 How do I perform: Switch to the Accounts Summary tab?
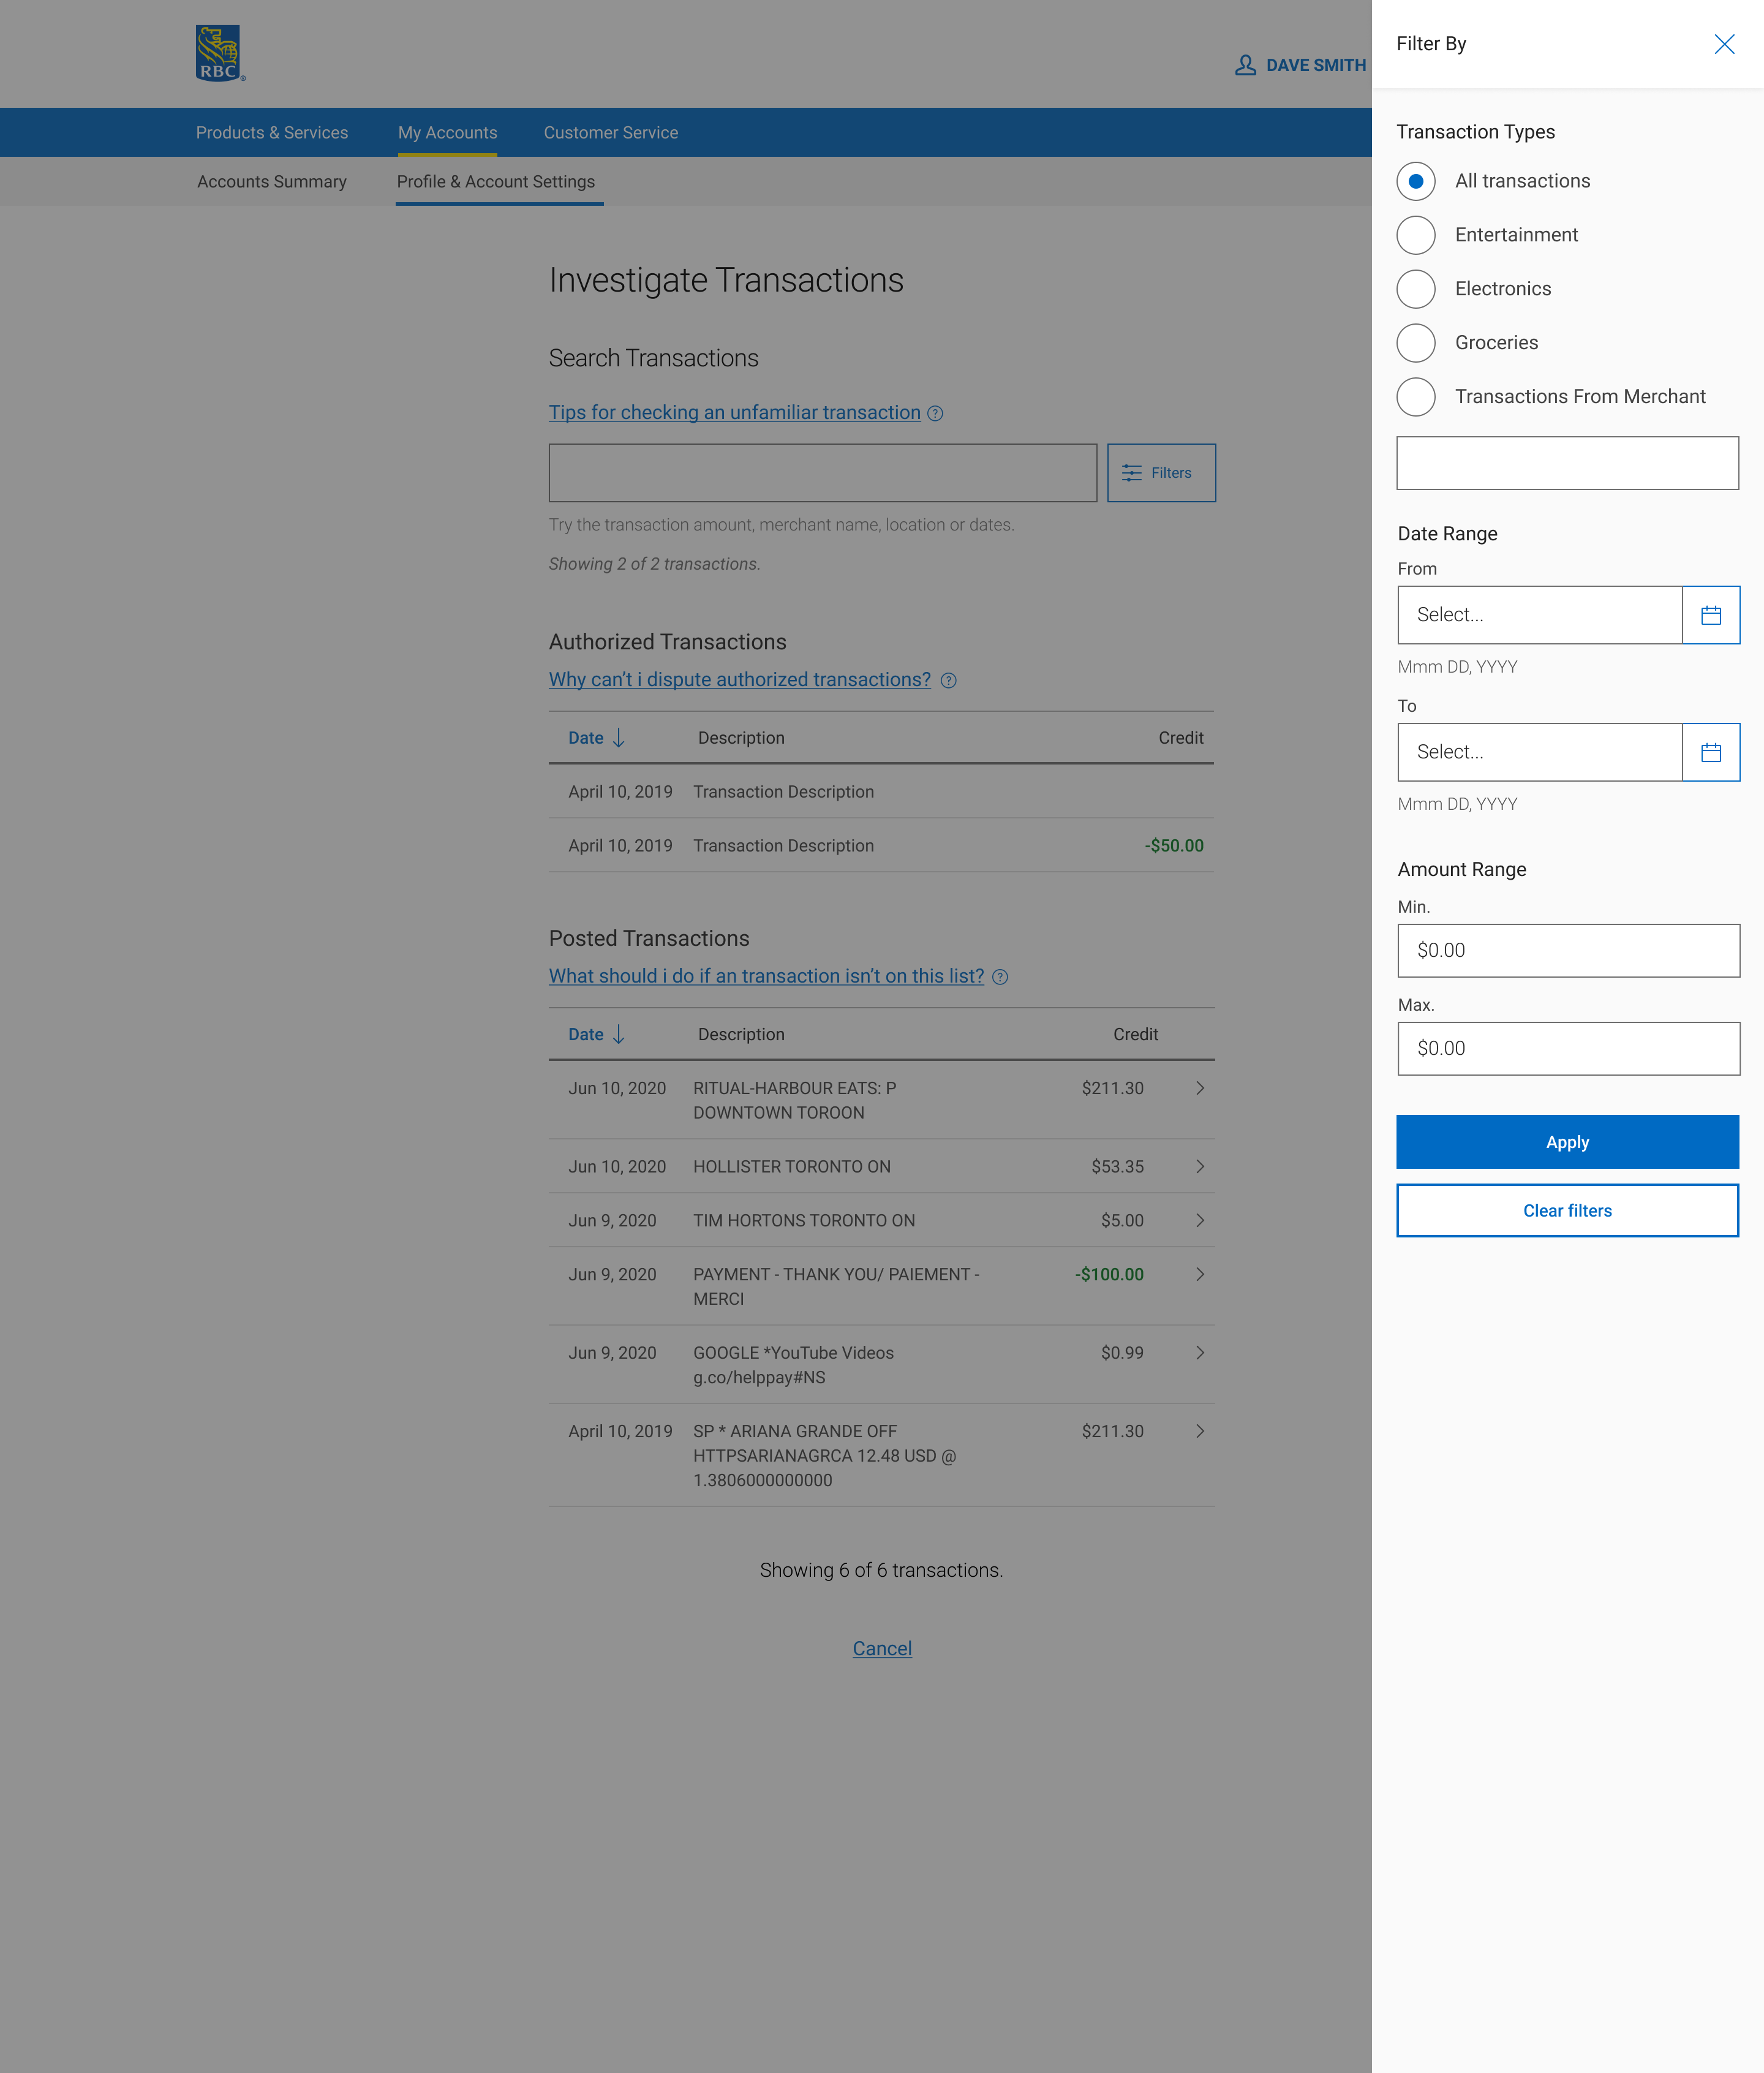(271, 182)
